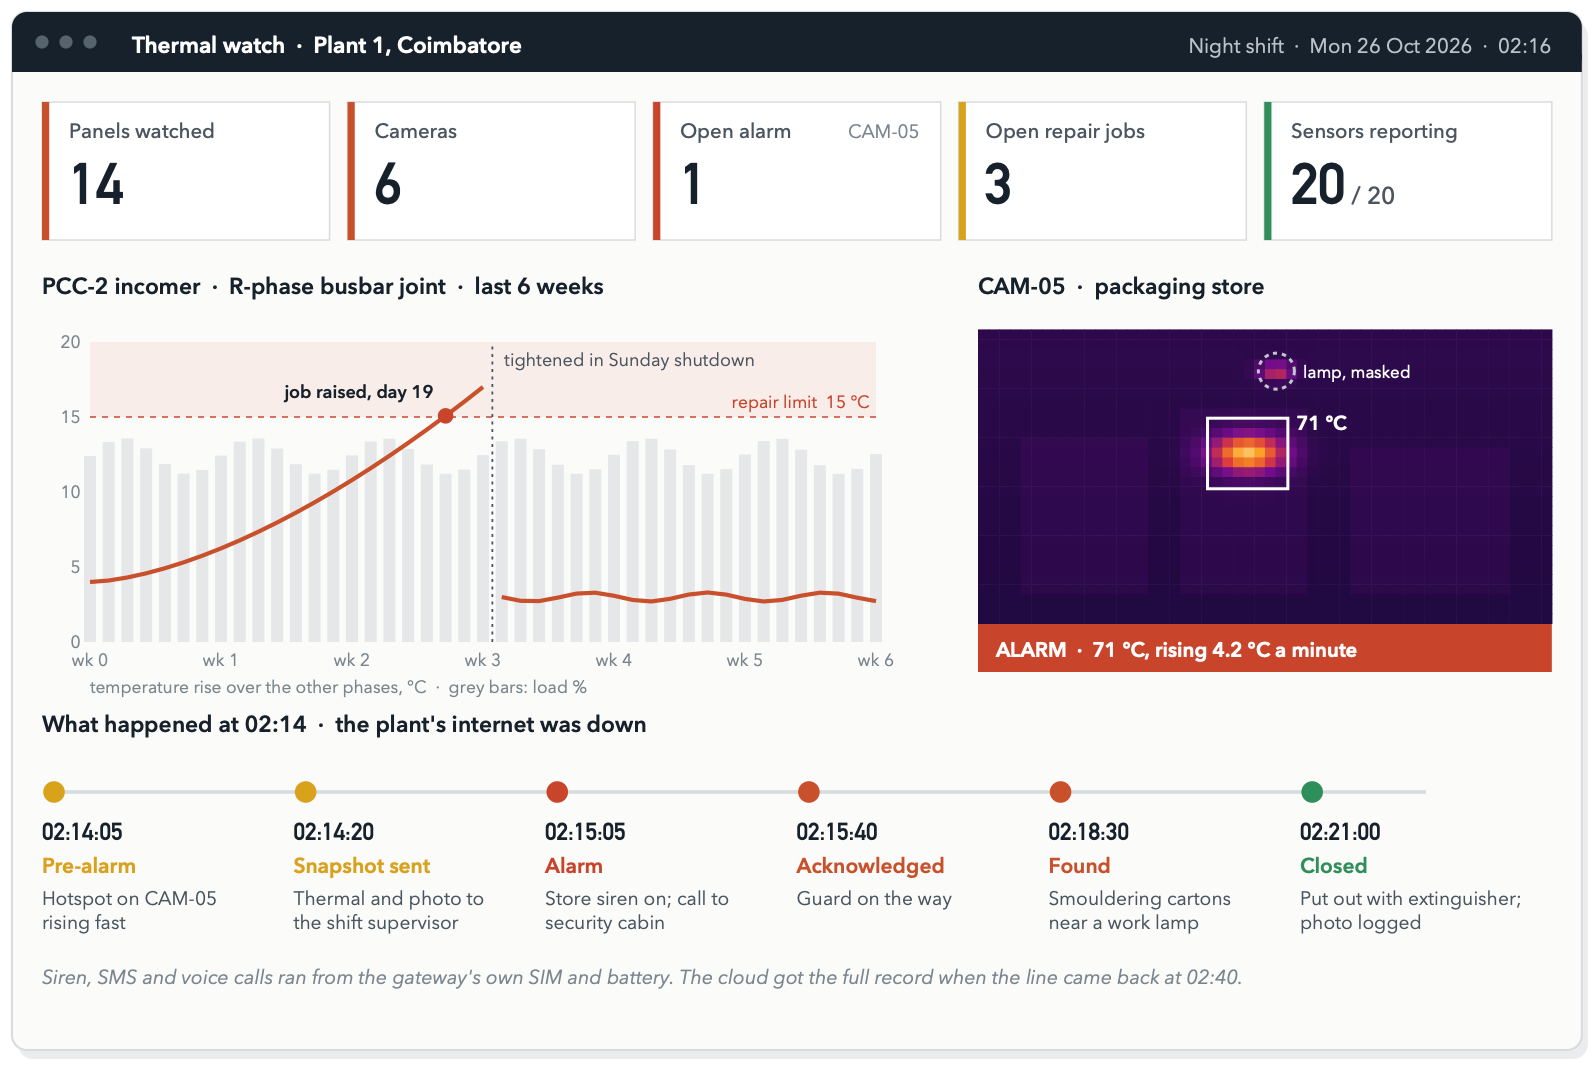Open the Panels watched card

tap(186, 171)
